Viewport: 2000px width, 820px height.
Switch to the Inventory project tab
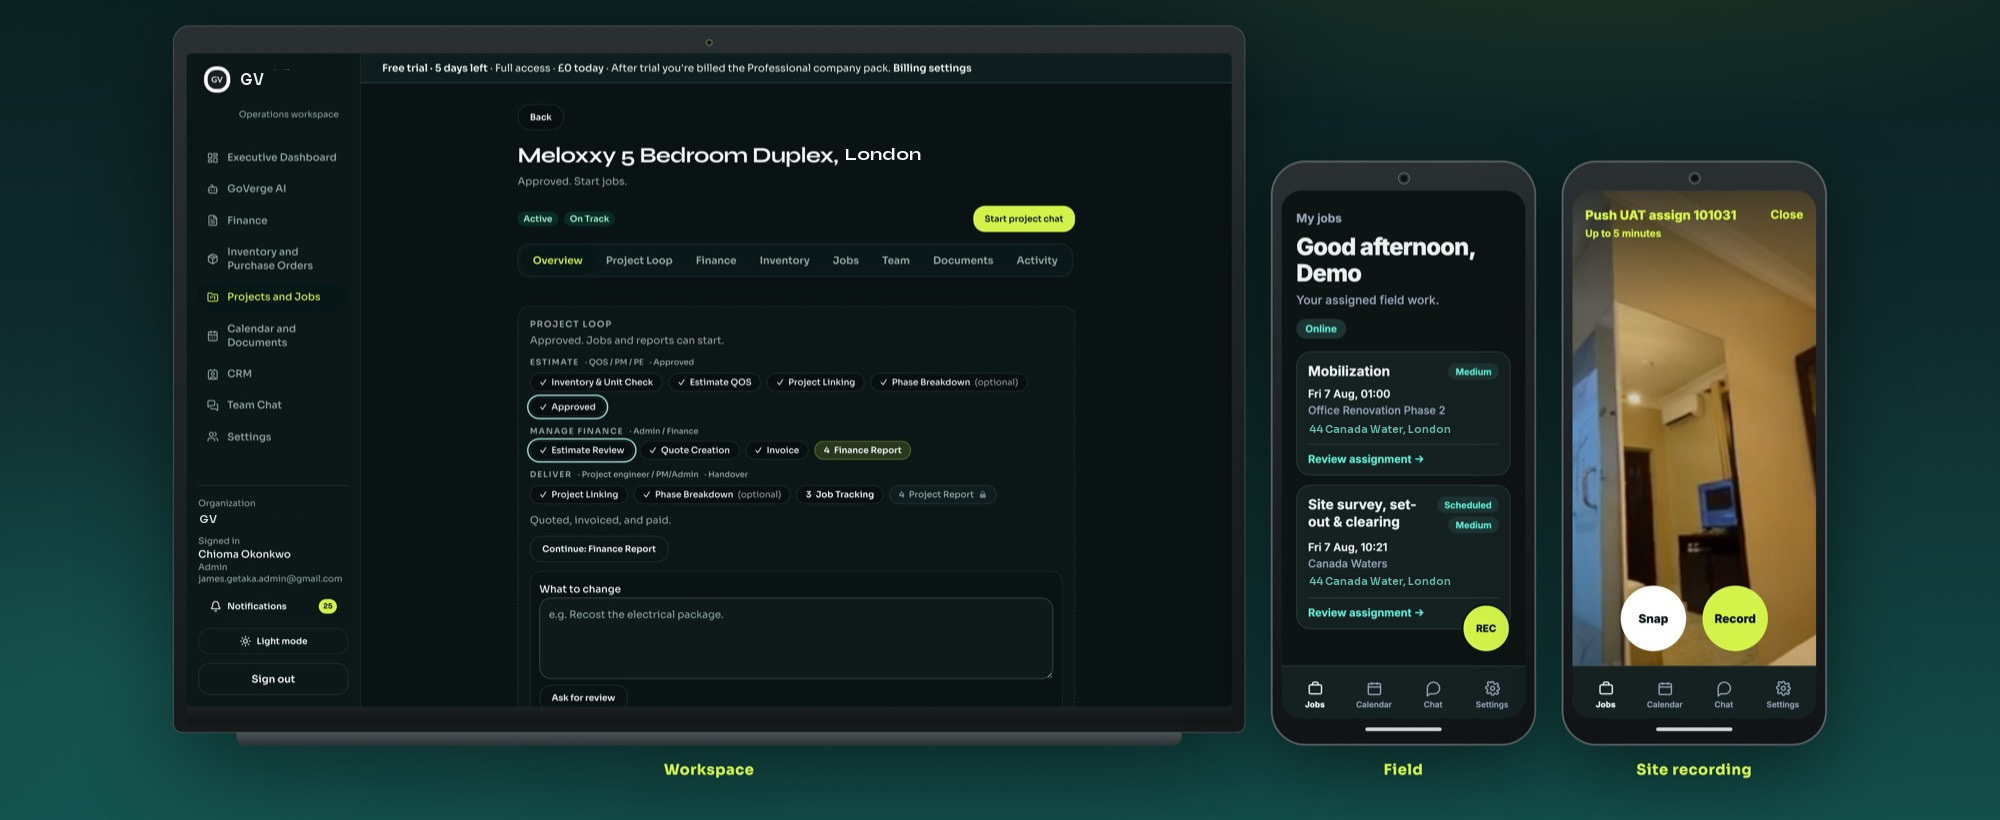[x=784, y=260]
